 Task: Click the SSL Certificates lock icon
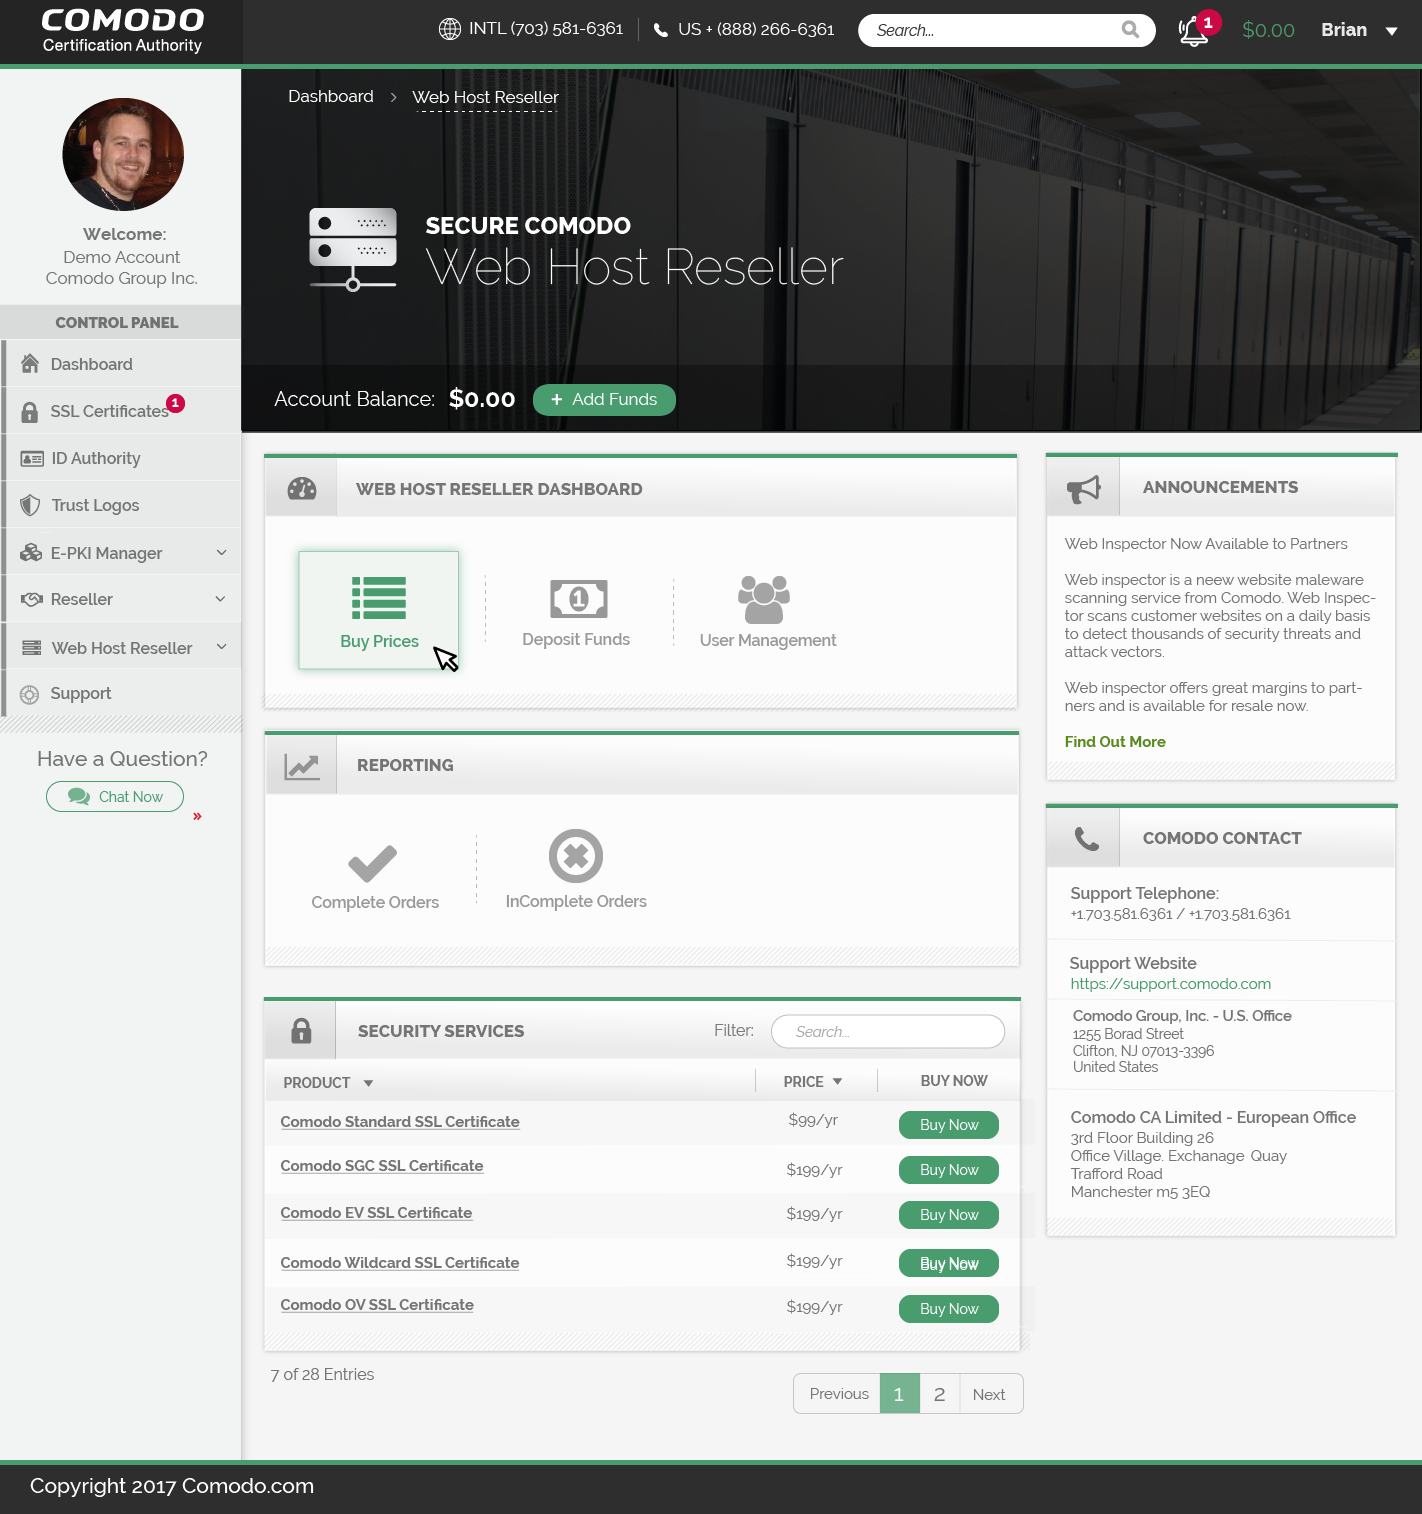(x=30, y=412)
